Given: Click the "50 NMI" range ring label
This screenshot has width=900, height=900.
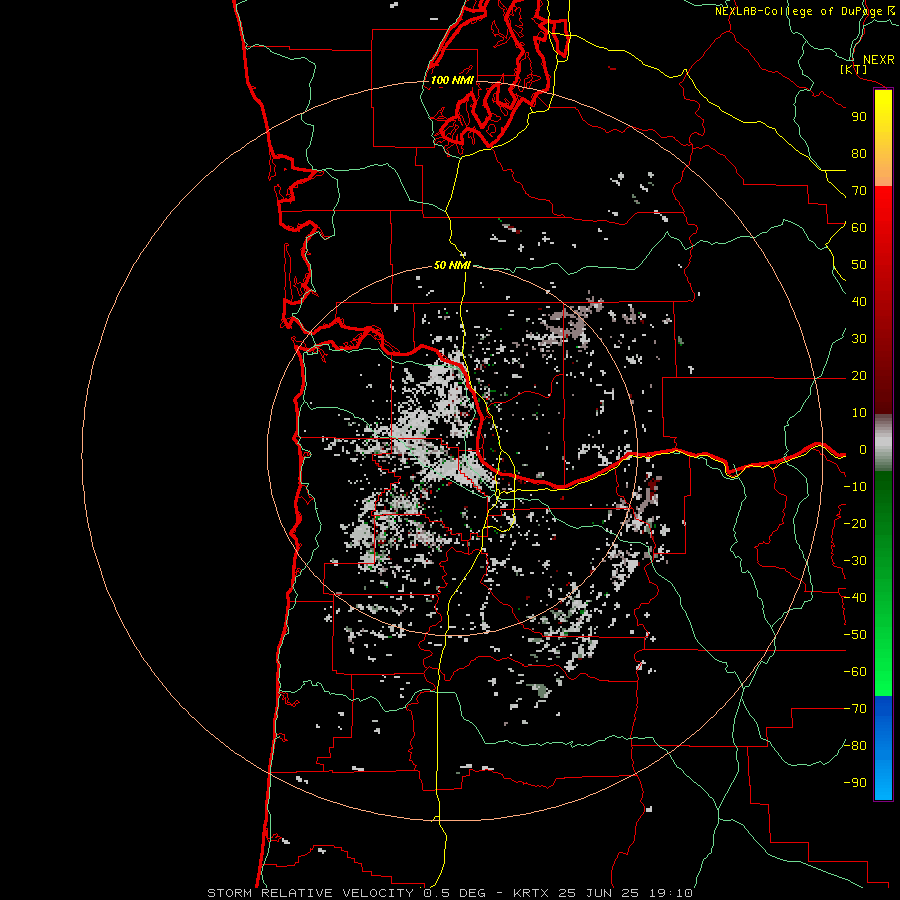Looking at the screenshot, I should coord(452,265).
